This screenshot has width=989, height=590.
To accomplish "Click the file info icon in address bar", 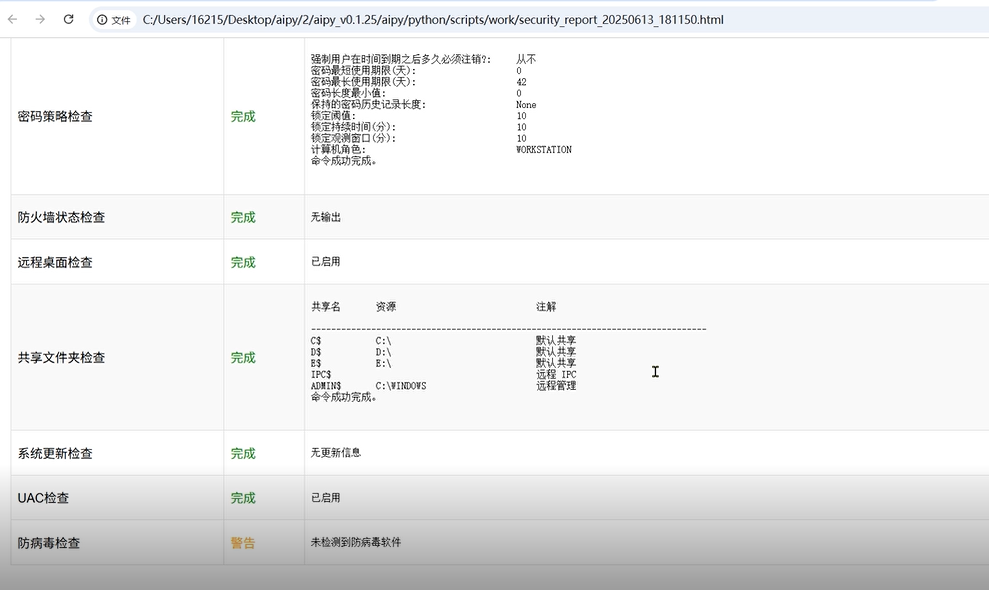I will (x=114, y=20).
